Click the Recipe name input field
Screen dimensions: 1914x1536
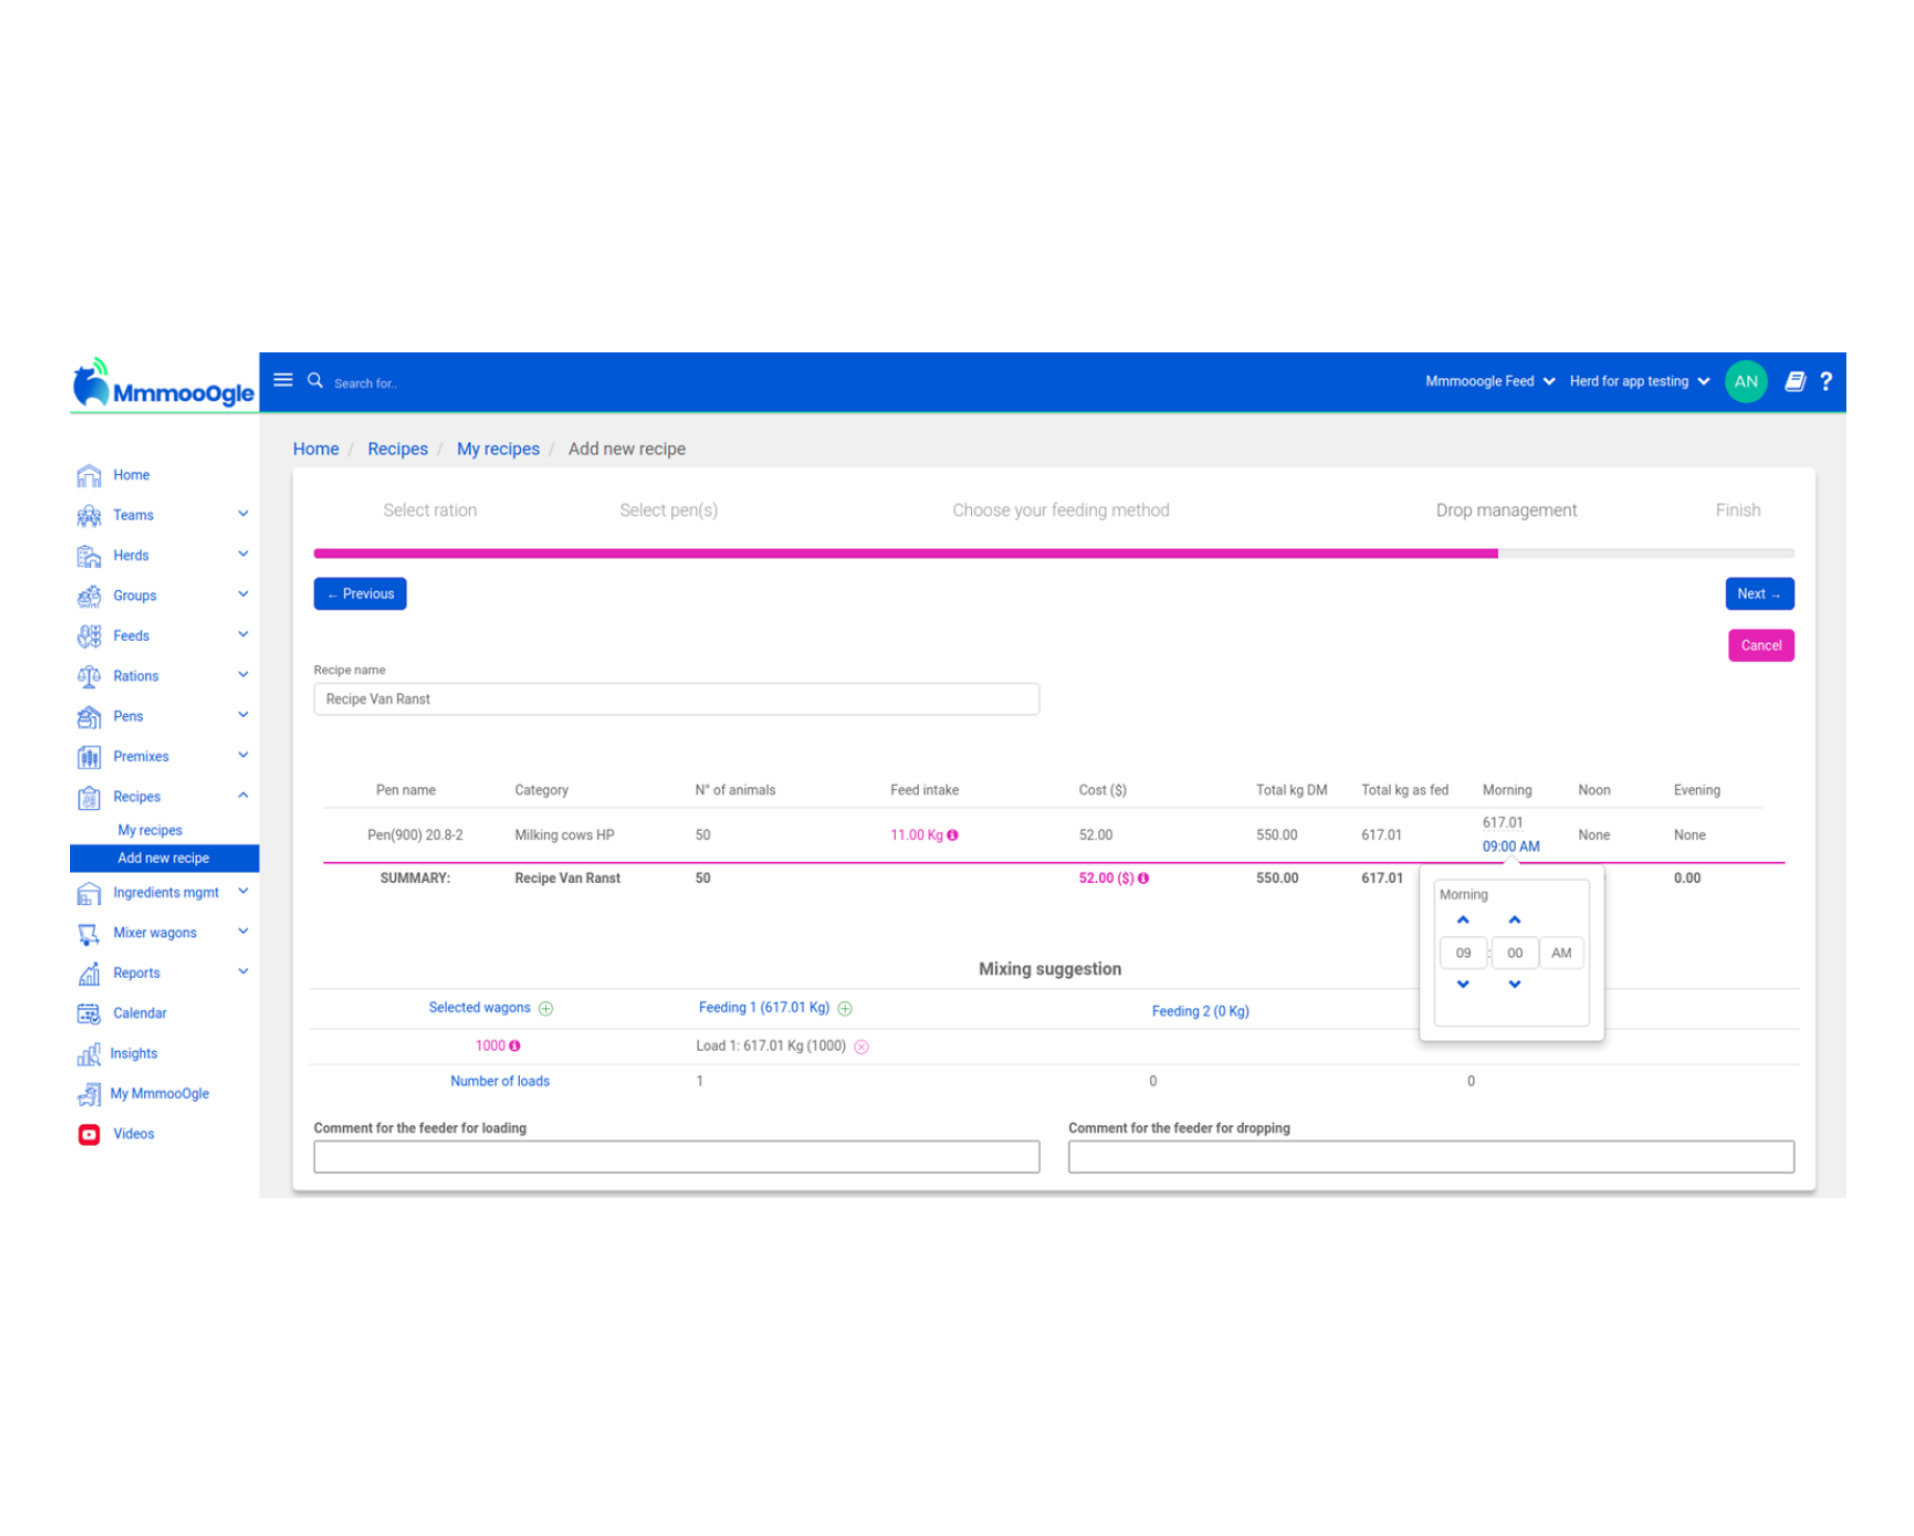coord(676,698)
